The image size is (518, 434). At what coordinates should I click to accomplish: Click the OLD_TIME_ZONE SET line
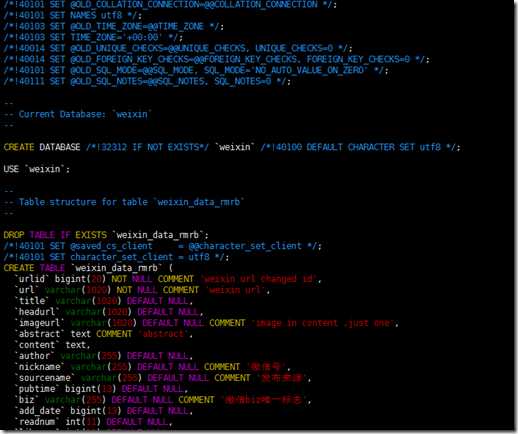[114, 26]
